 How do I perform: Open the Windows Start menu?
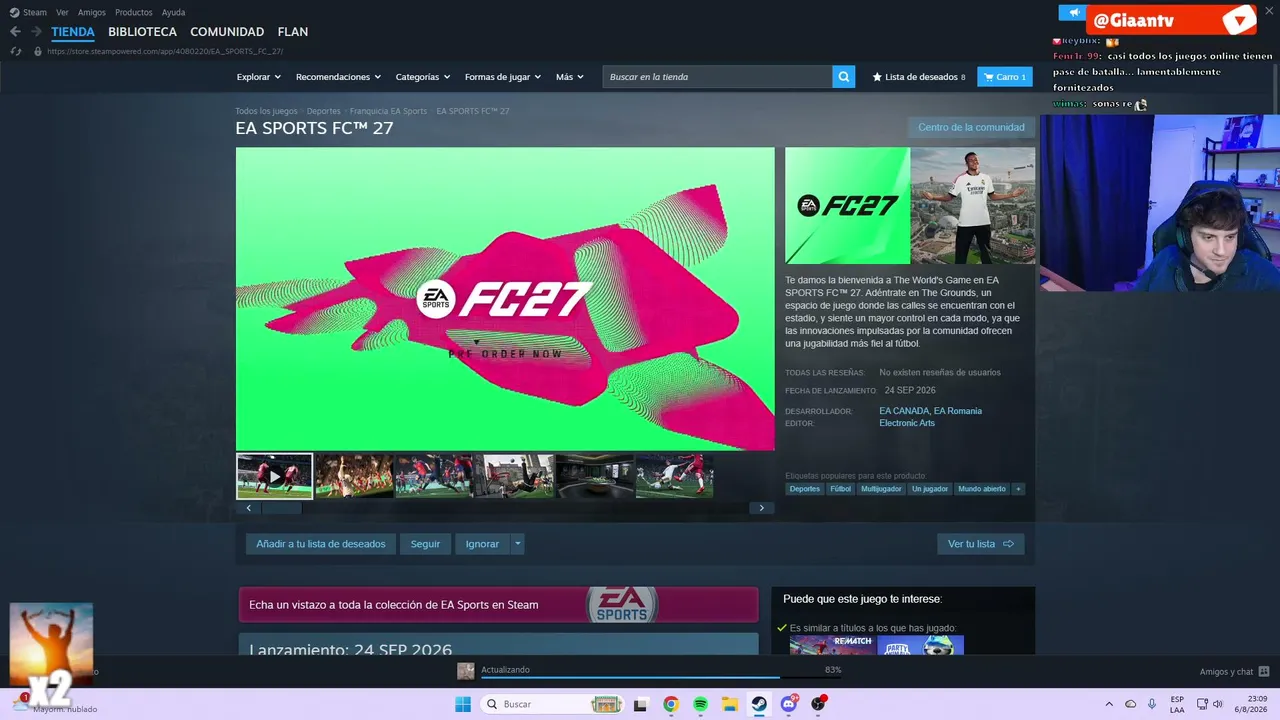463,704
